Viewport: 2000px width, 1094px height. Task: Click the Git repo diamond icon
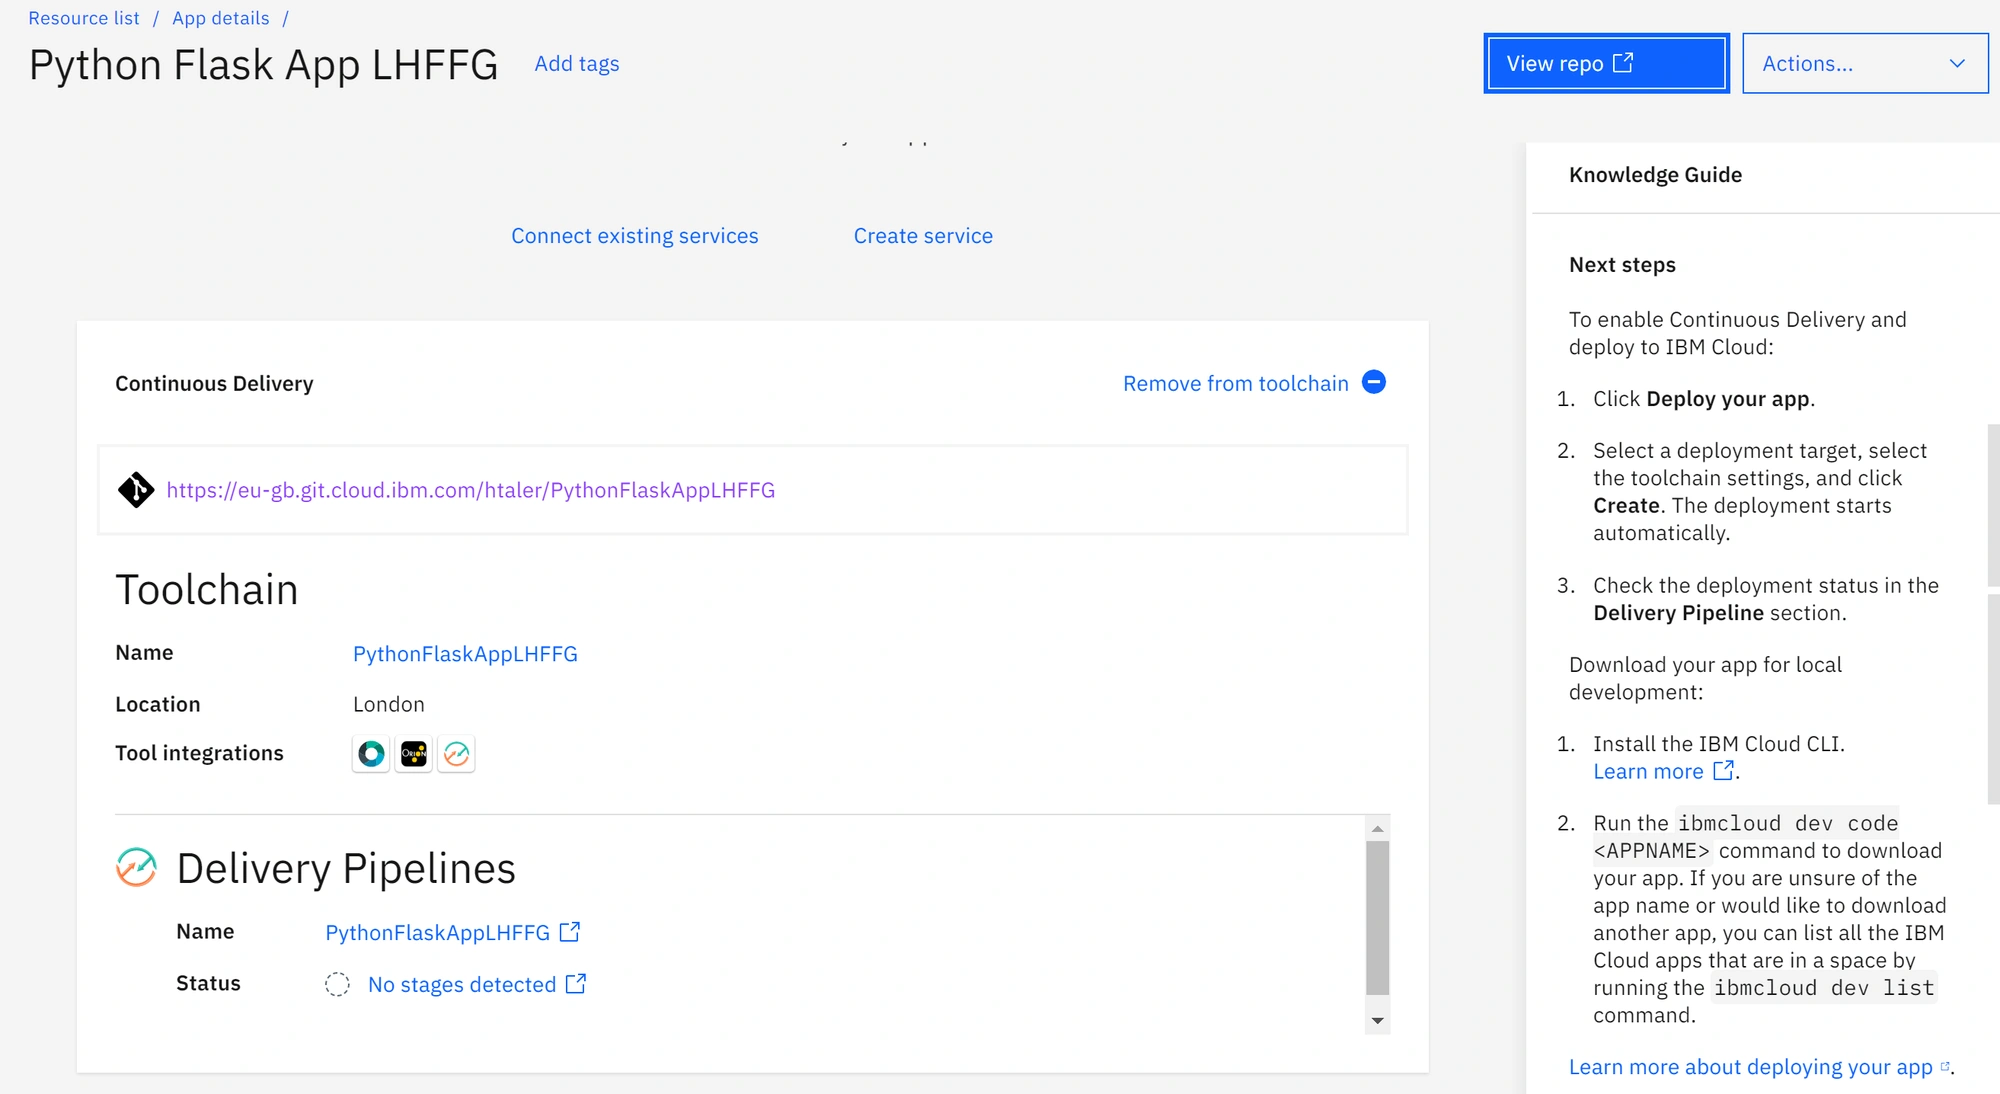(136, 490)
